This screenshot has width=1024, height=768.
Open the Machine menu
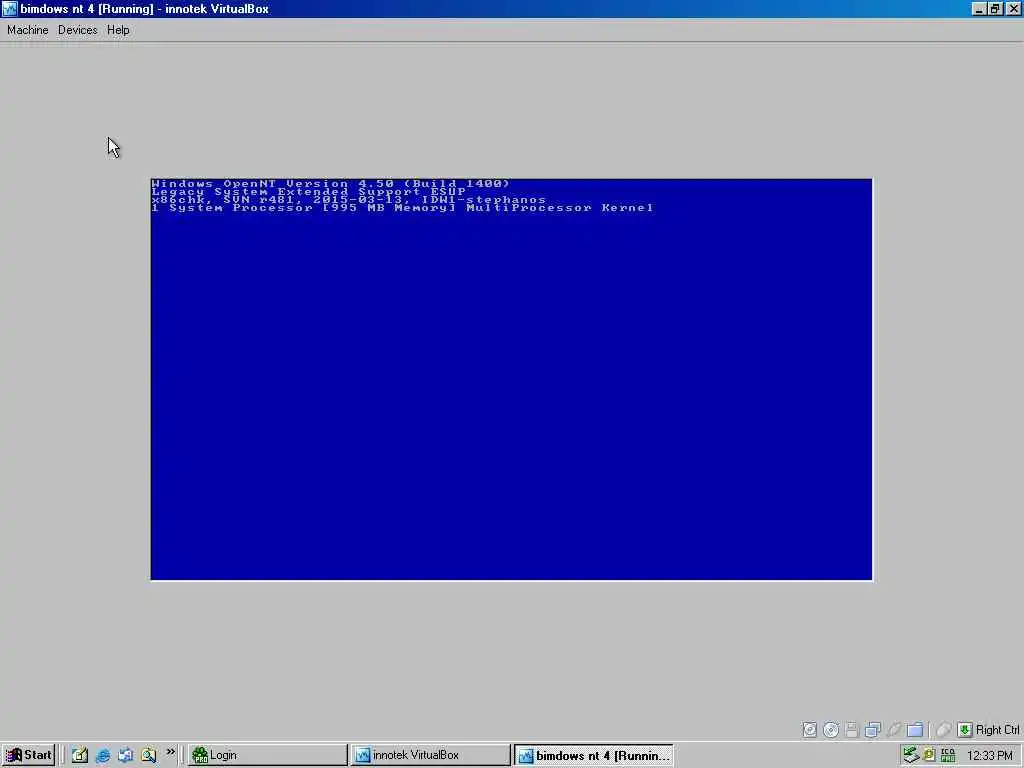pyautogui.click(x=27, y=30)
